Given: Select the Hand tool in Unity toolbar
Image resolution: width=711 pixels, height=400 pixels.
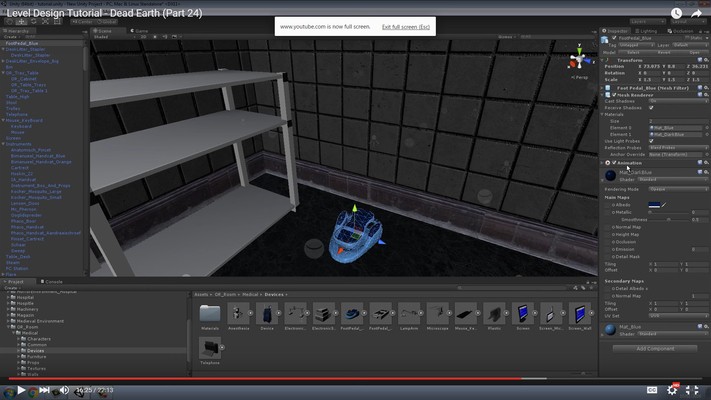Looking at the screenshot, I should (x=10, y=21).
